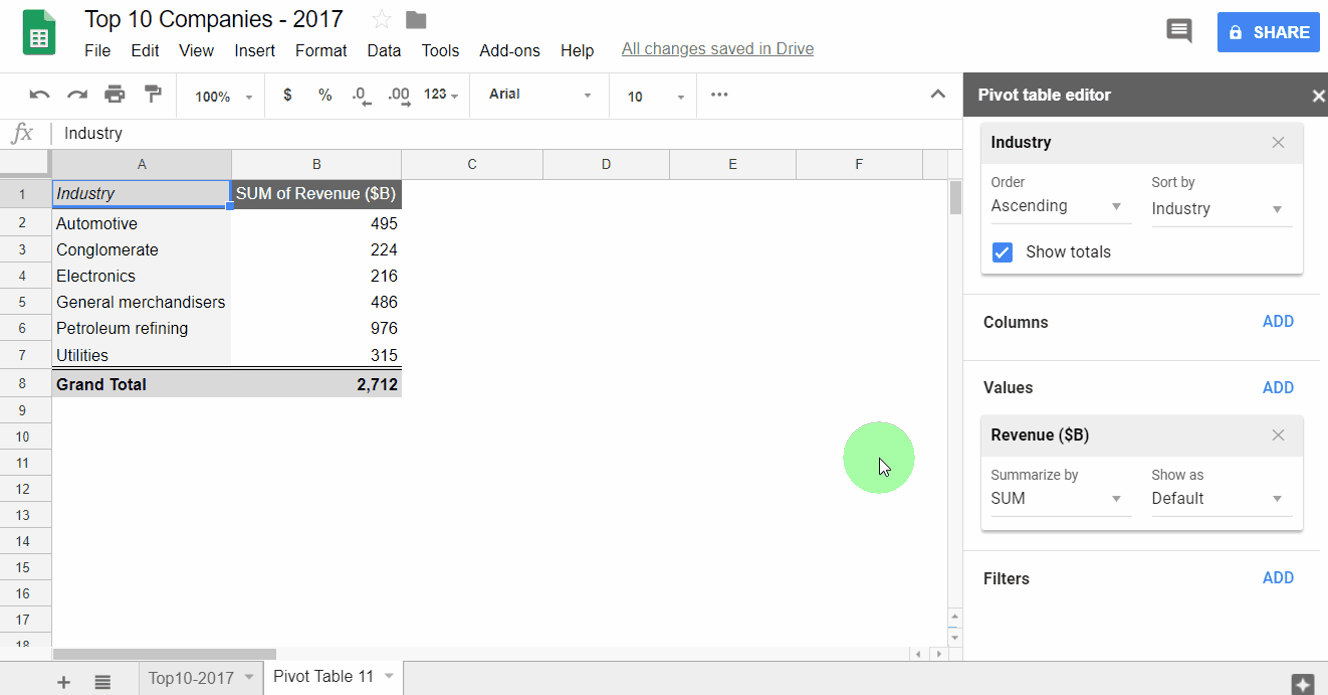The height and width of the screenshot is (695, 1328).
Task: Open the font size 10 dropdown
Action: coord(656,96)
